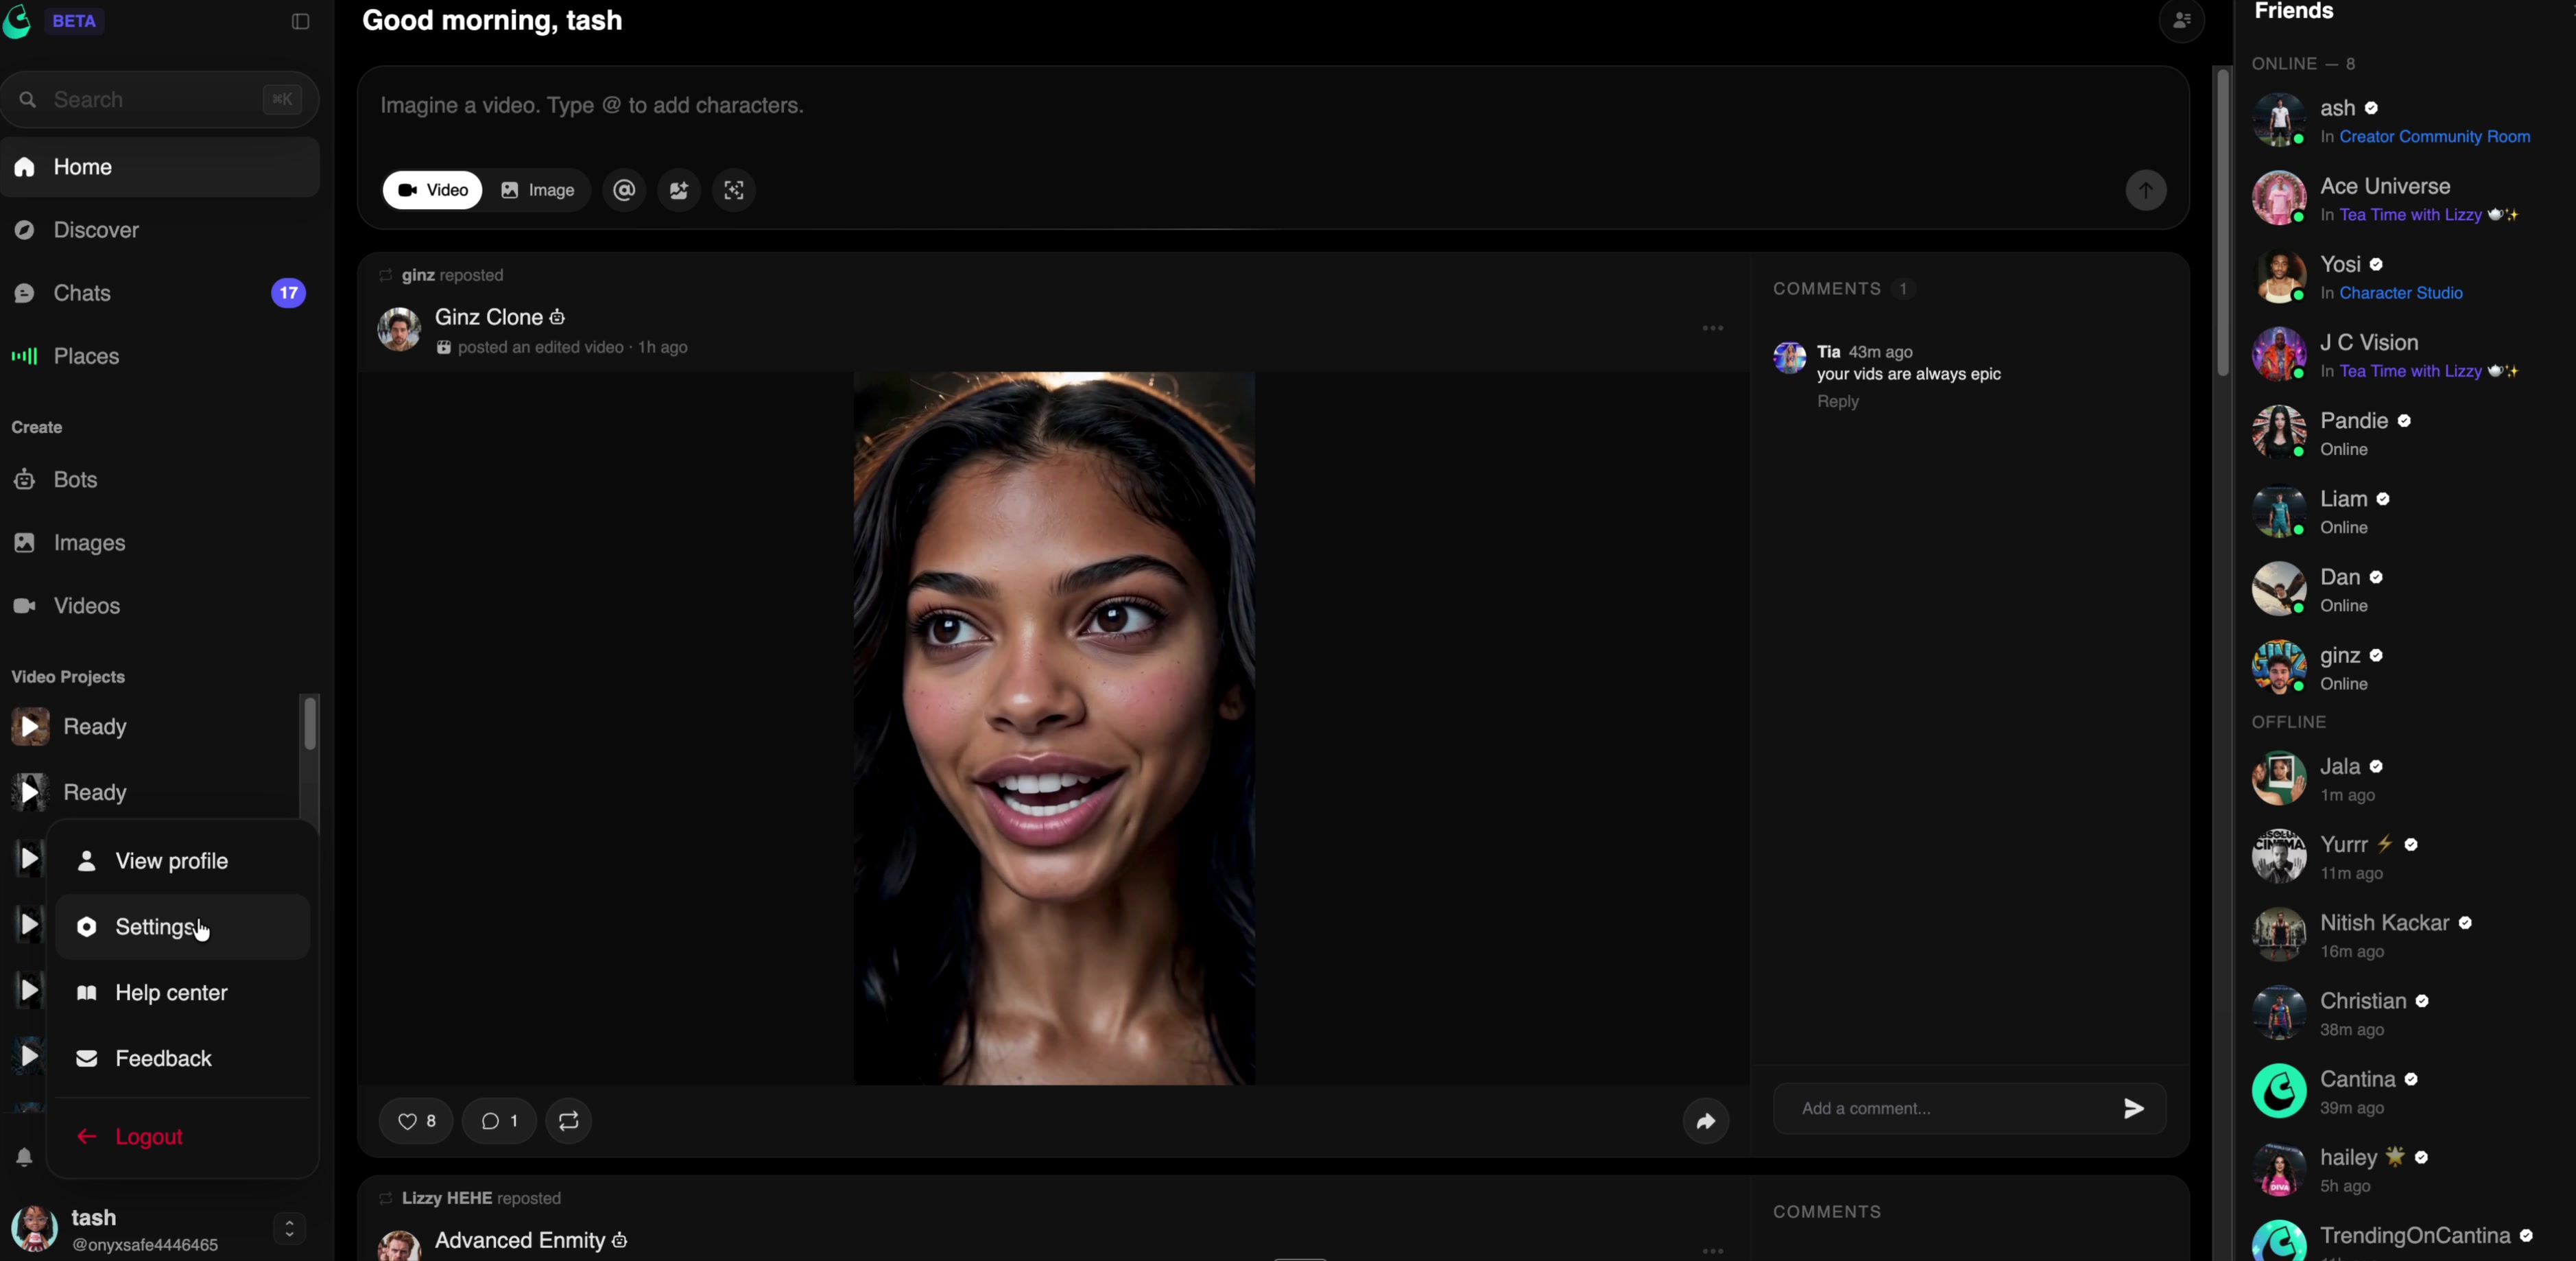Open Advanced Enmity profile name
The height and width of the screenshot is (1261, 2576).
pos(520,1240)
